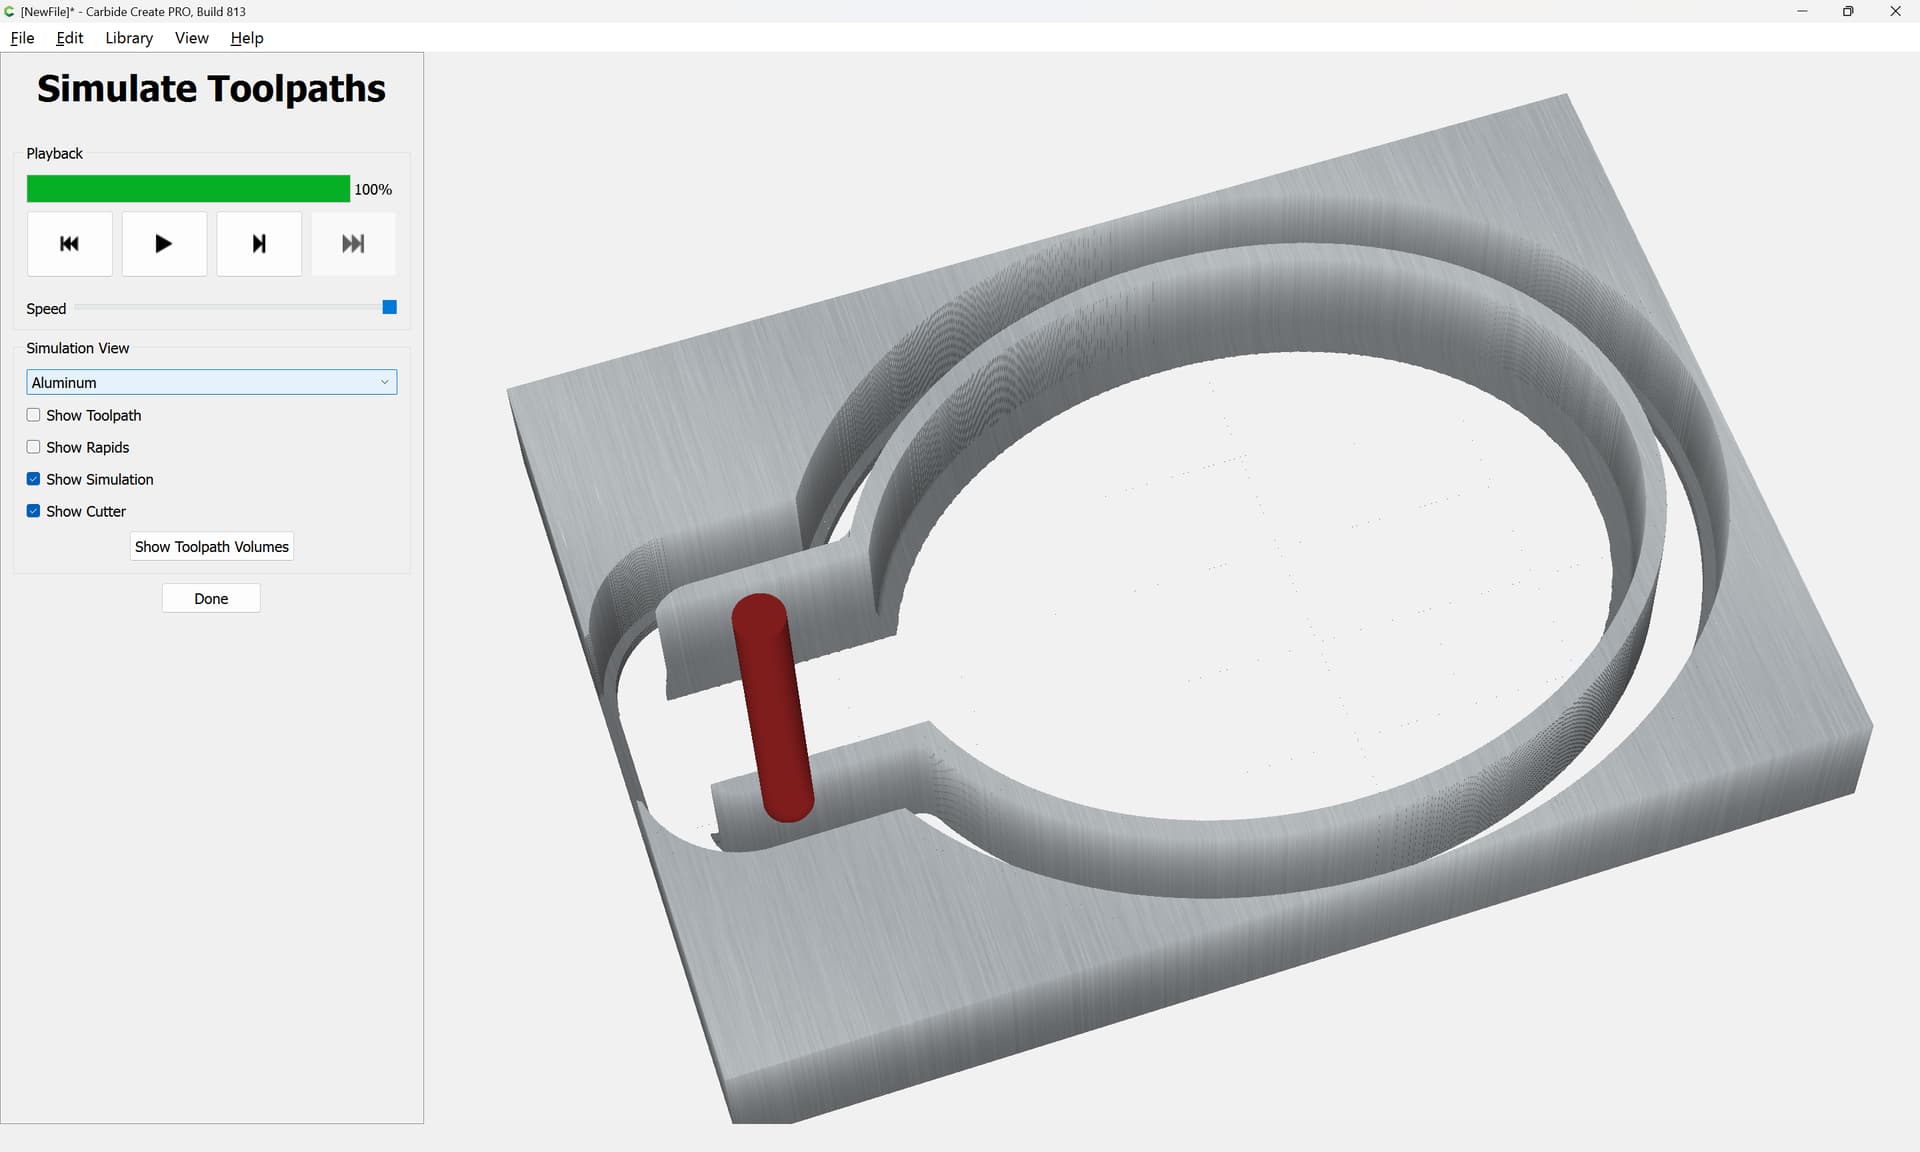
Task: Open the Aluminum simulation view dropdown
Action: coord(211,382)
